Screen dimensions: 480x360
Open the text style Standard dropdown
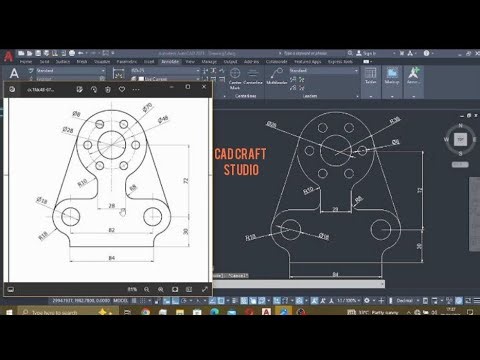[70, 71]
